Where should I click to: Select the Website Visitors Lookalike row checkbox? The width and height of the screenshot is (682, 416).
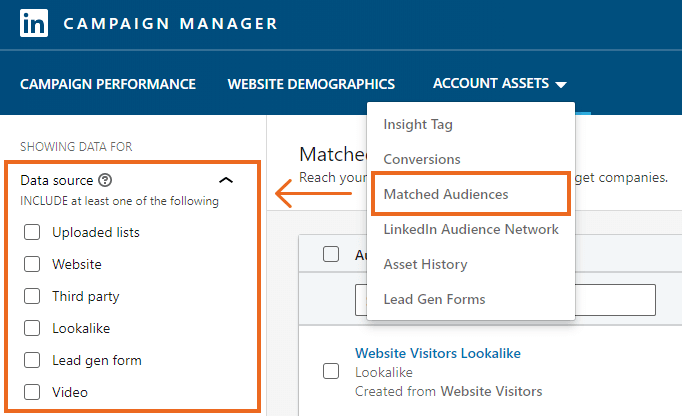(331, 371)
